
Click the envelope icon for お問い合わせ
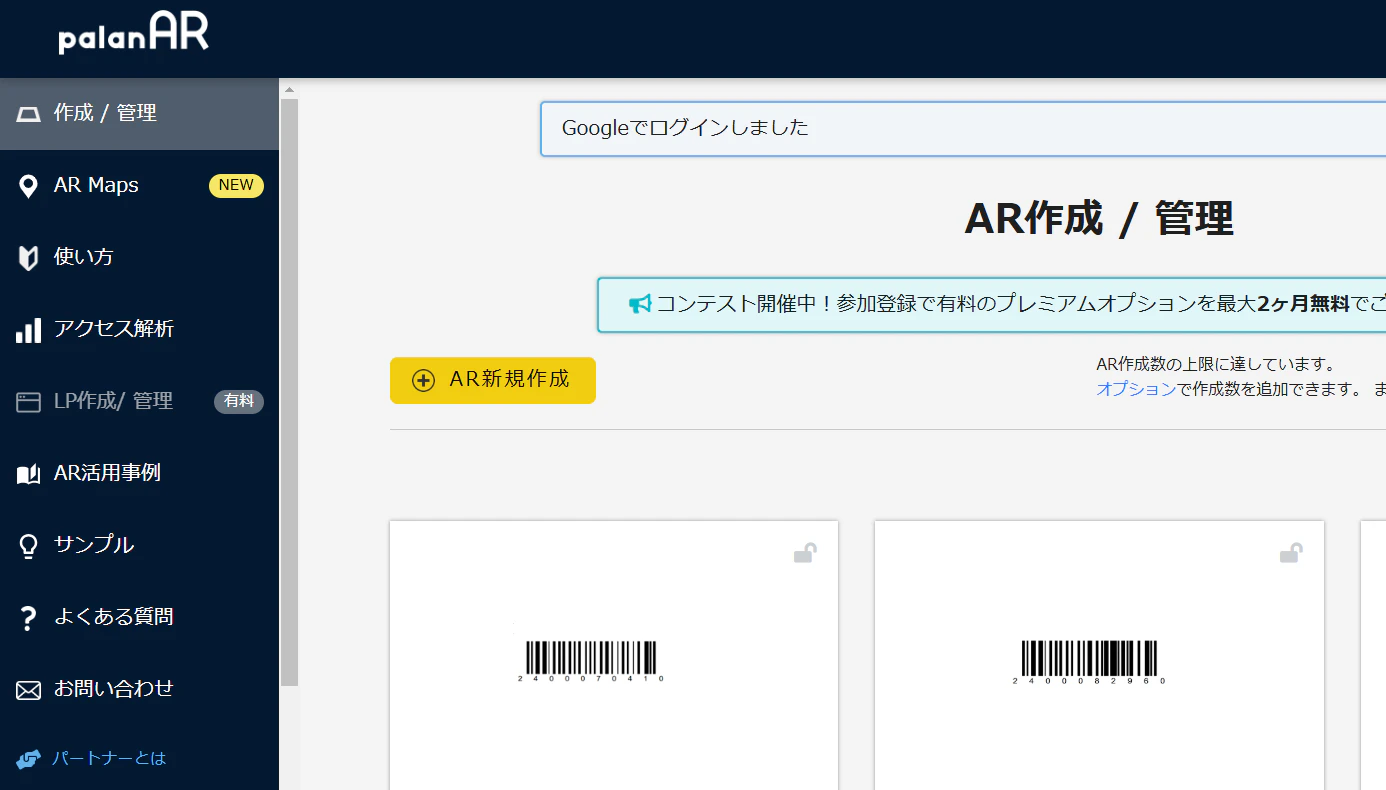pos(28,690)
